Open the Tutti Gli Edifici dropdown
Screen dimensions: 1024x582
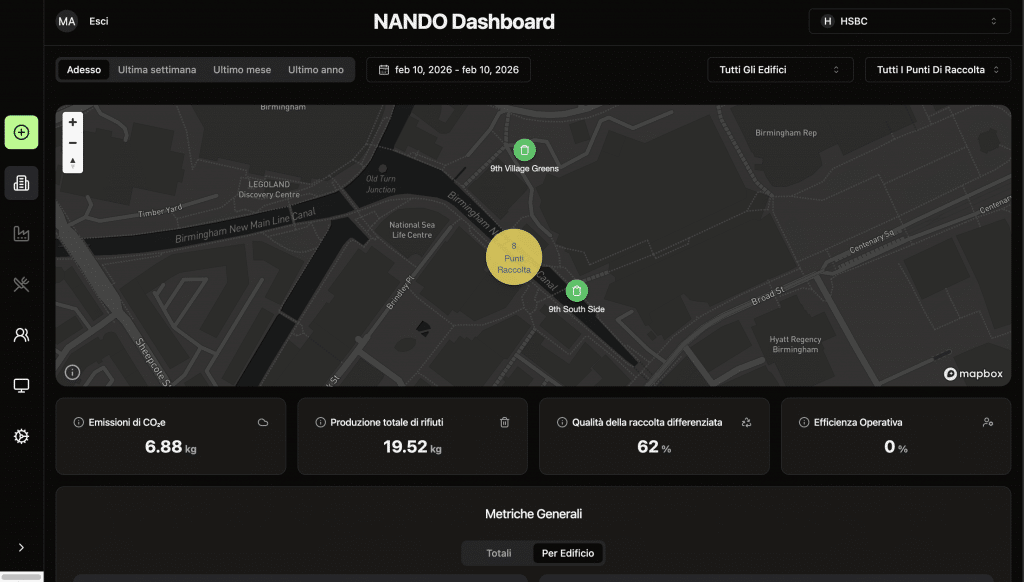(x=780, y=70)
